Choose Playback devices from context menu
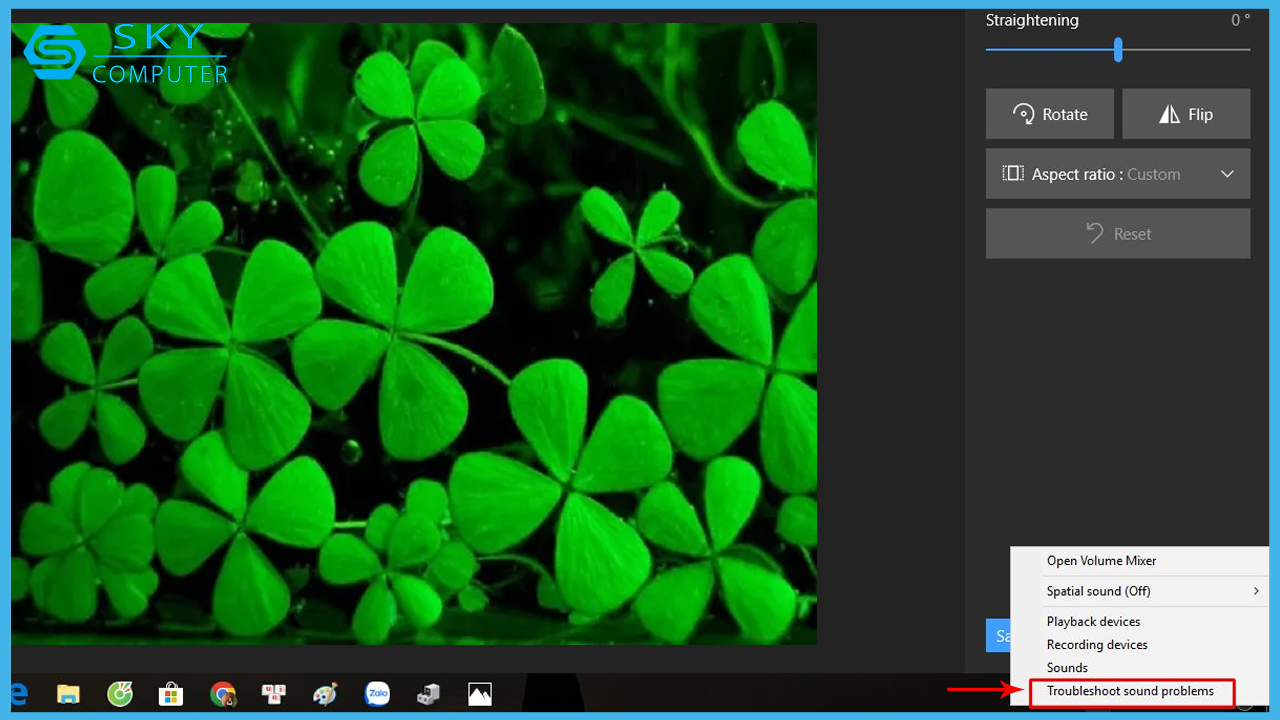The image size is (1280, 720). 1093,622
